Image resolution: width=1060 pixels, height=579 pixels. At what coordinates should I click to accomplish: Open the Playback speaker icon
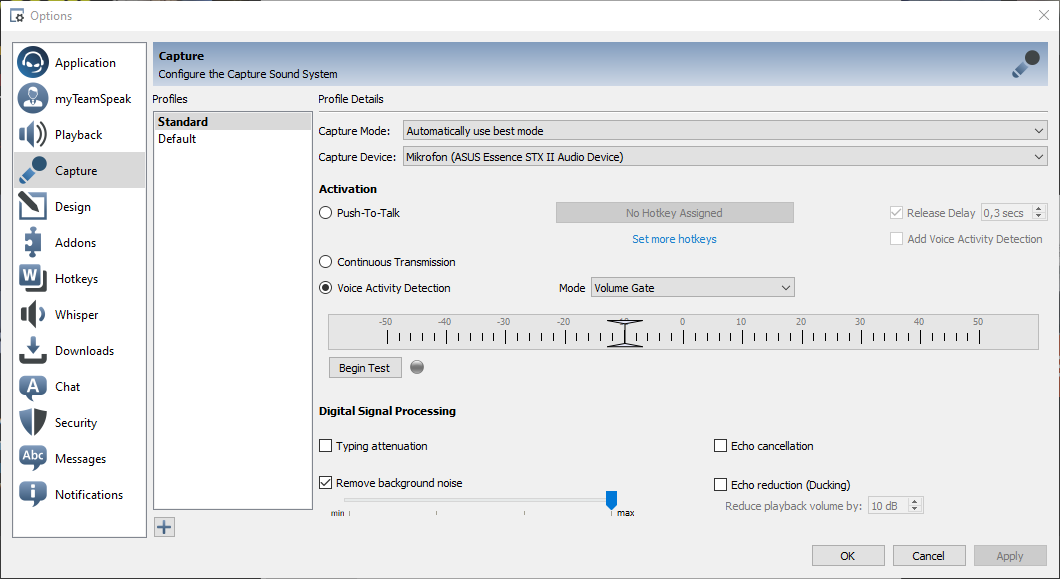tap(33, 135)
